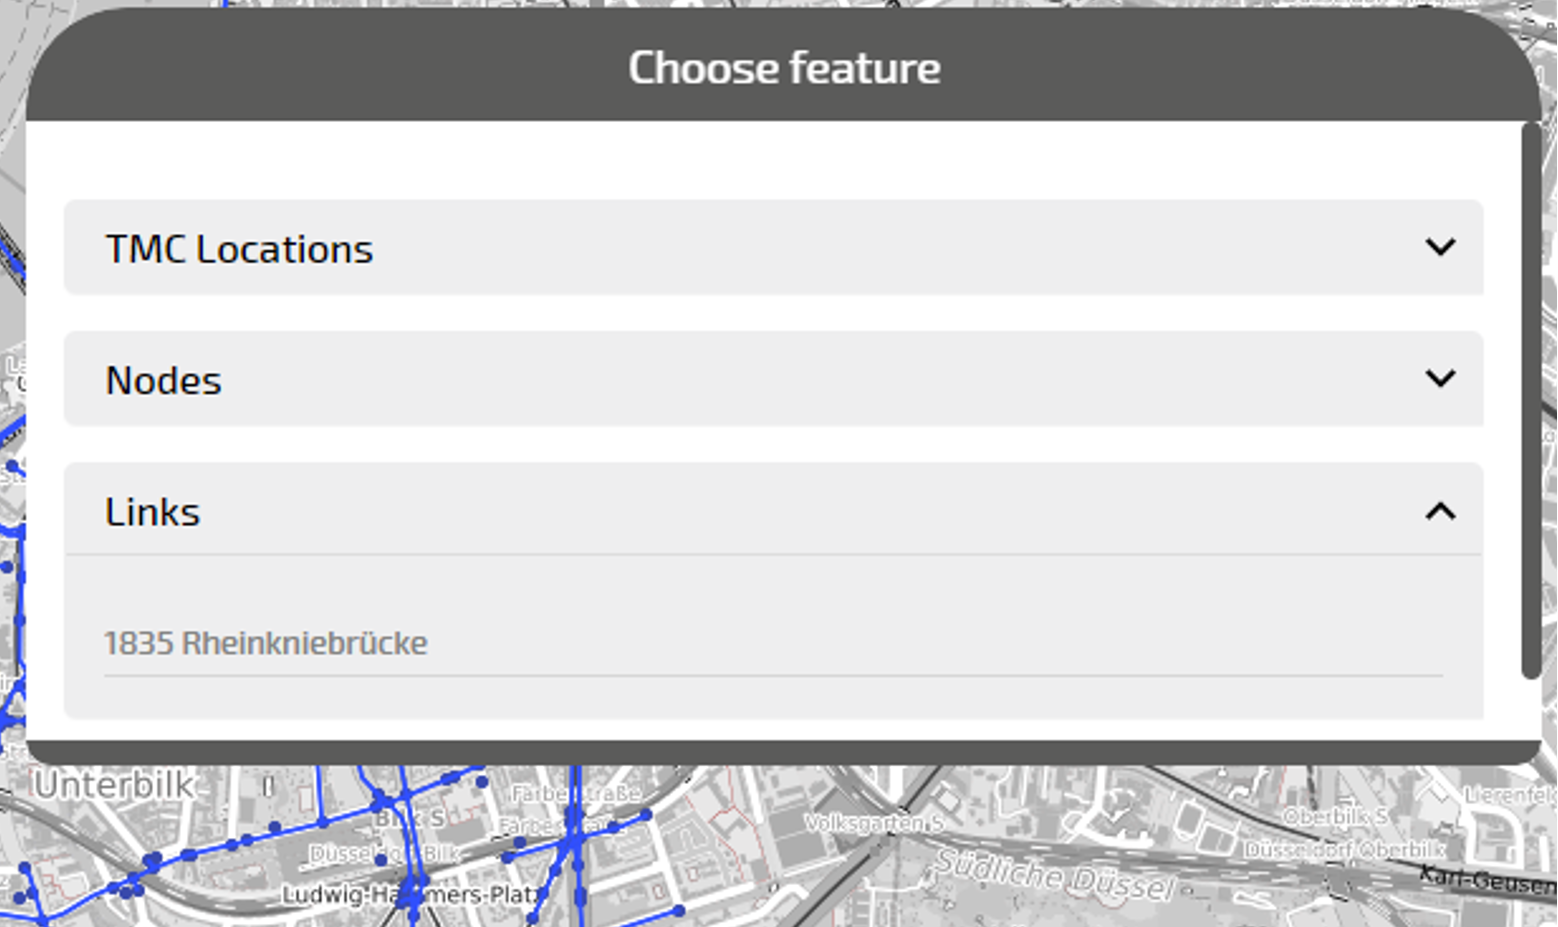The width and height of the screenshot is (1558, 927).
Task: Click the Färberstraße label on map
Action: click(x=576, y=794)
